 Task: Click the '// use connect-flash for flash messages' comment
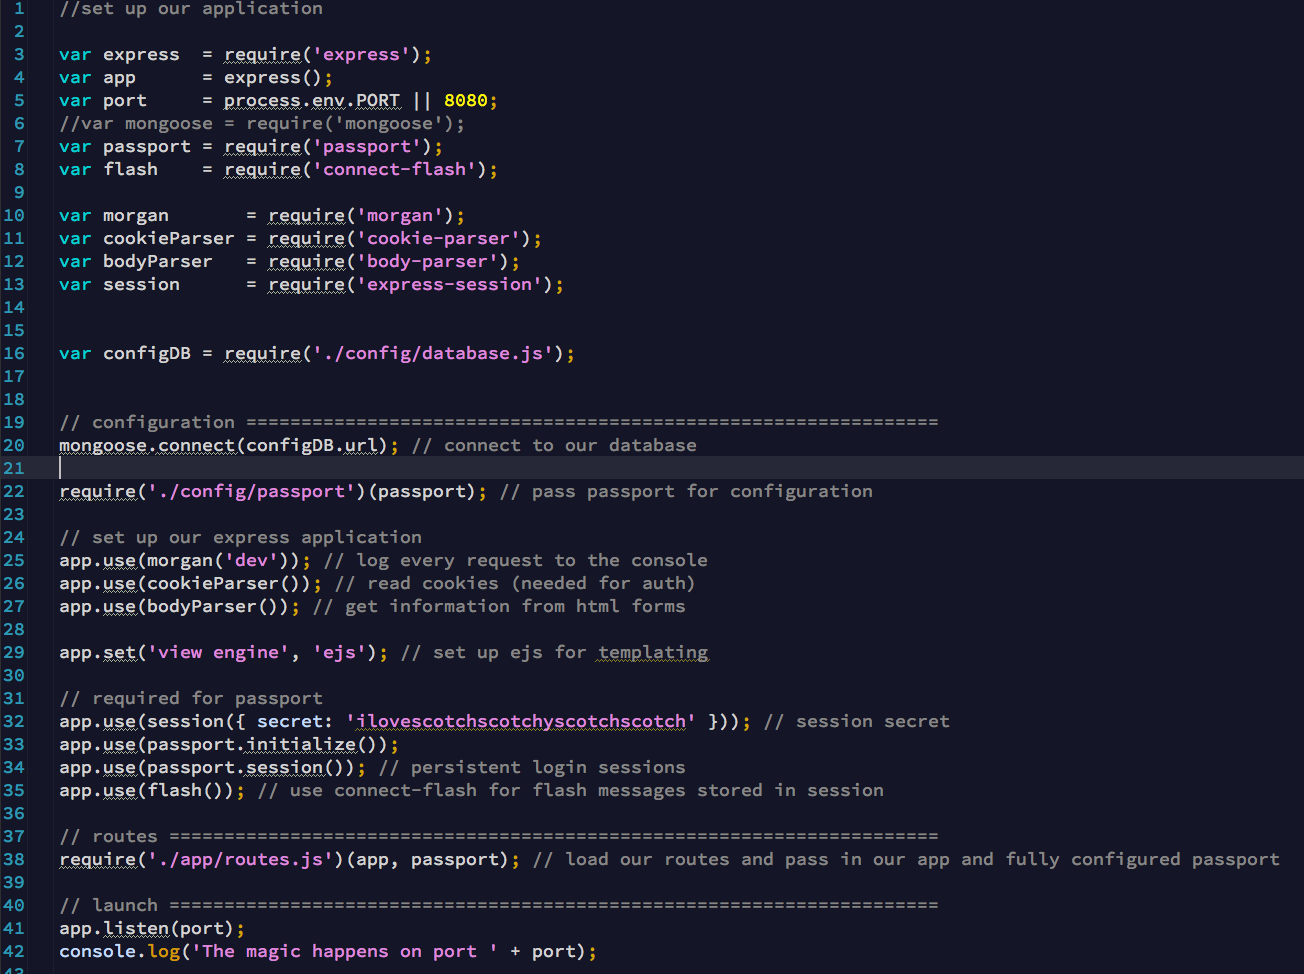click(571, 790)
